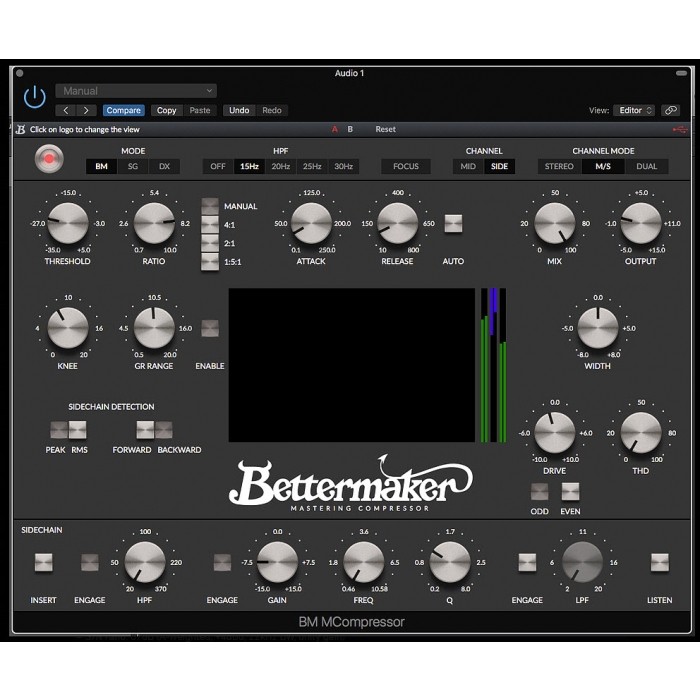Click the Compare button
The height and width of the screenshot is (700, 700).
click(x=123, y=110)
